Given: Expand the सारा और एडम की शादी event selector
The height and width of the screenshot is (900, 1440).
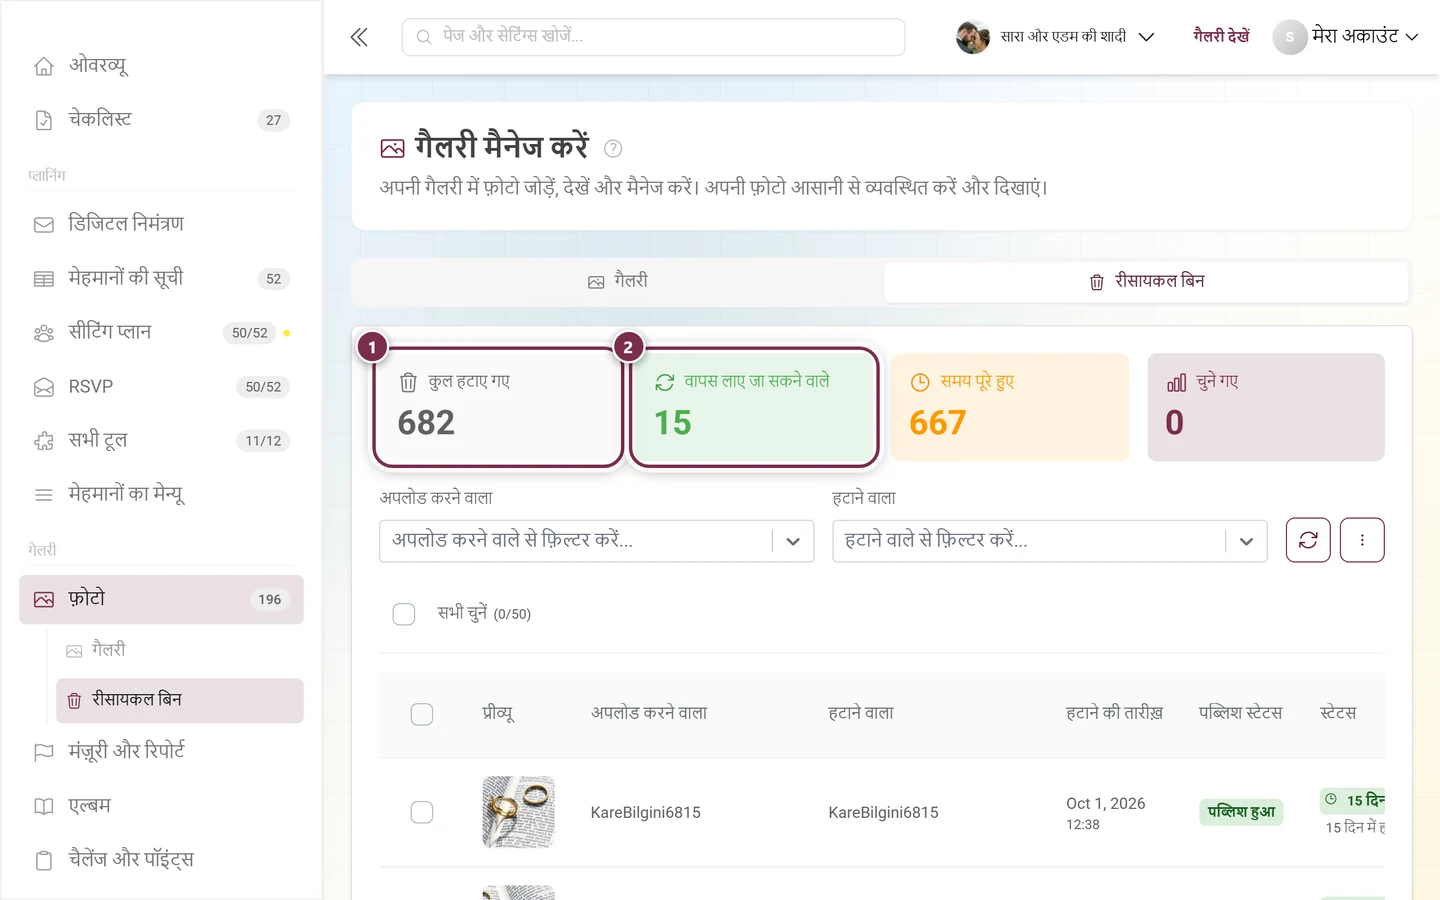Looking at the screenshot, I should (x=1056, y=37).
